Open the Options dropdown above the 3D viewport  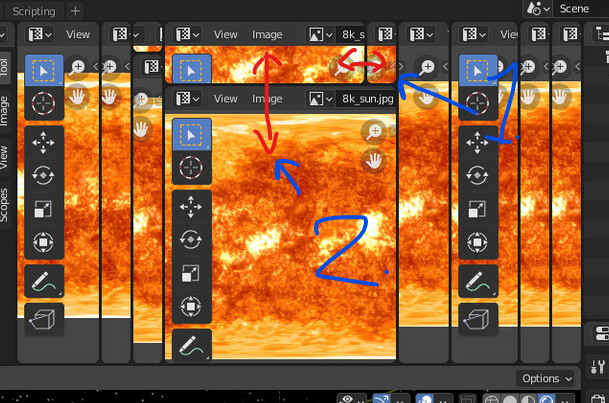(x=546, y=378)
